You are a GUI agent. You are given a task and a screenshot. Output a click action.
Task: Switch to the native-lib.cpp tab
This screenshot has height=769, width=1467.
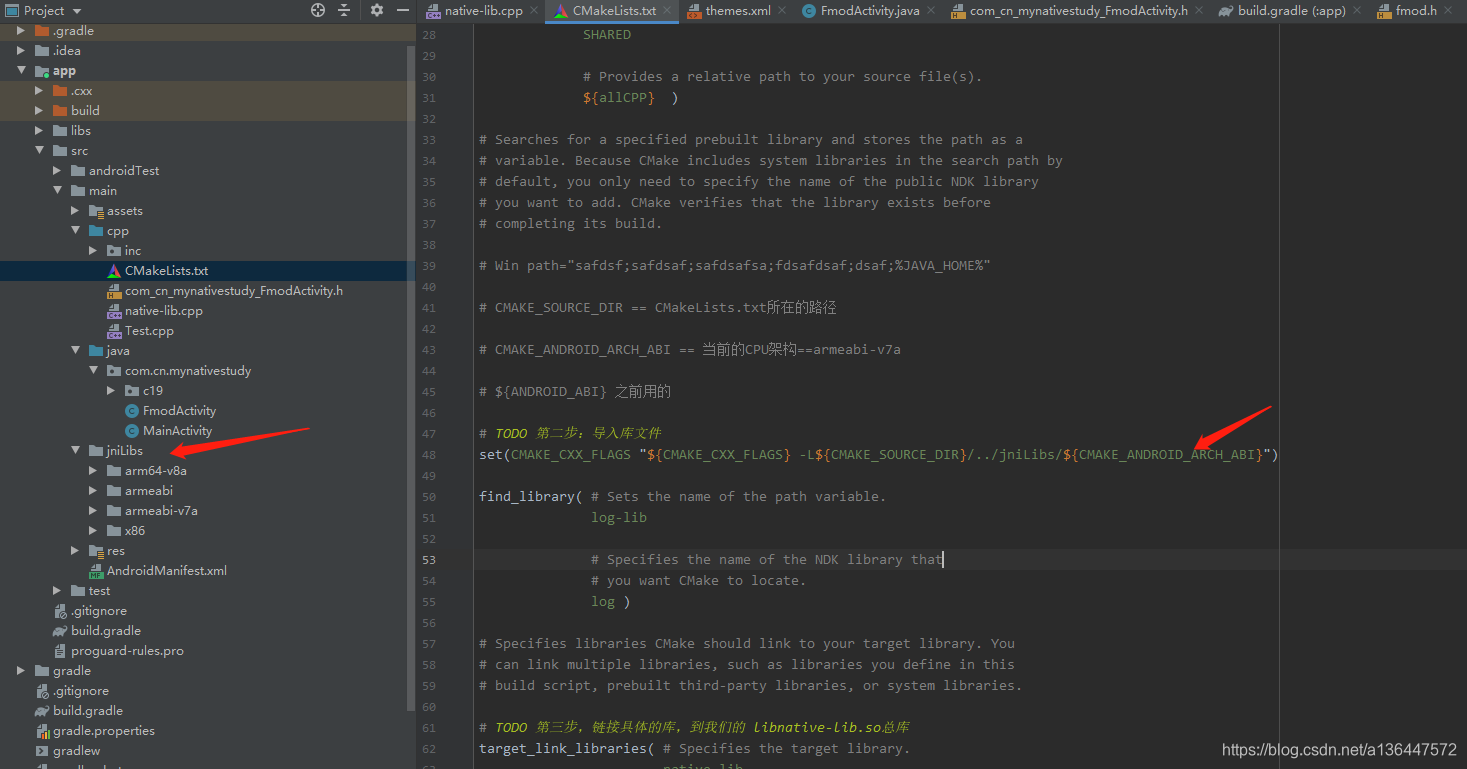[x=484, y=11]
